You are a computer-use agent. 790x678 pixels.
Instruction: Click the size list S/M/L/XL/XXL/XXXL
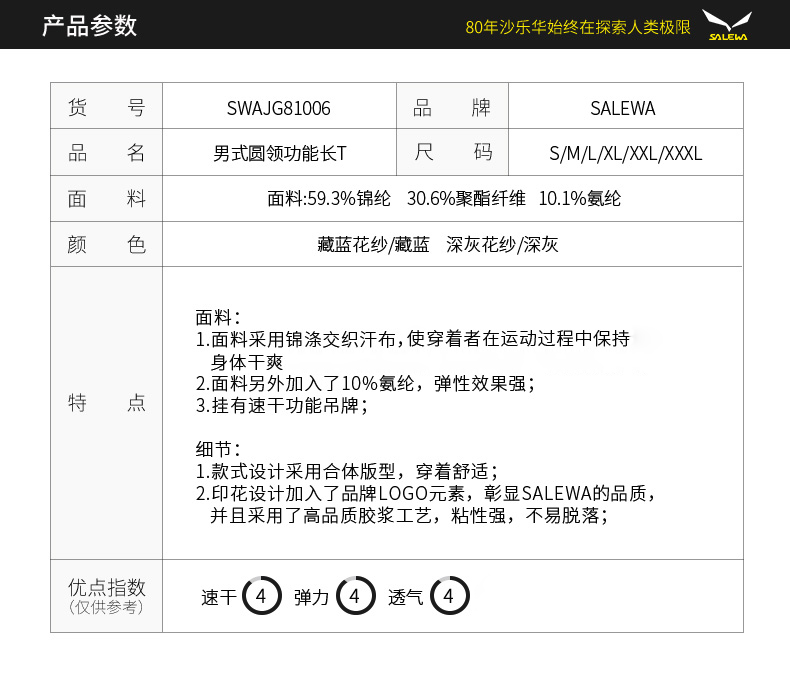[x=625, y=154]
